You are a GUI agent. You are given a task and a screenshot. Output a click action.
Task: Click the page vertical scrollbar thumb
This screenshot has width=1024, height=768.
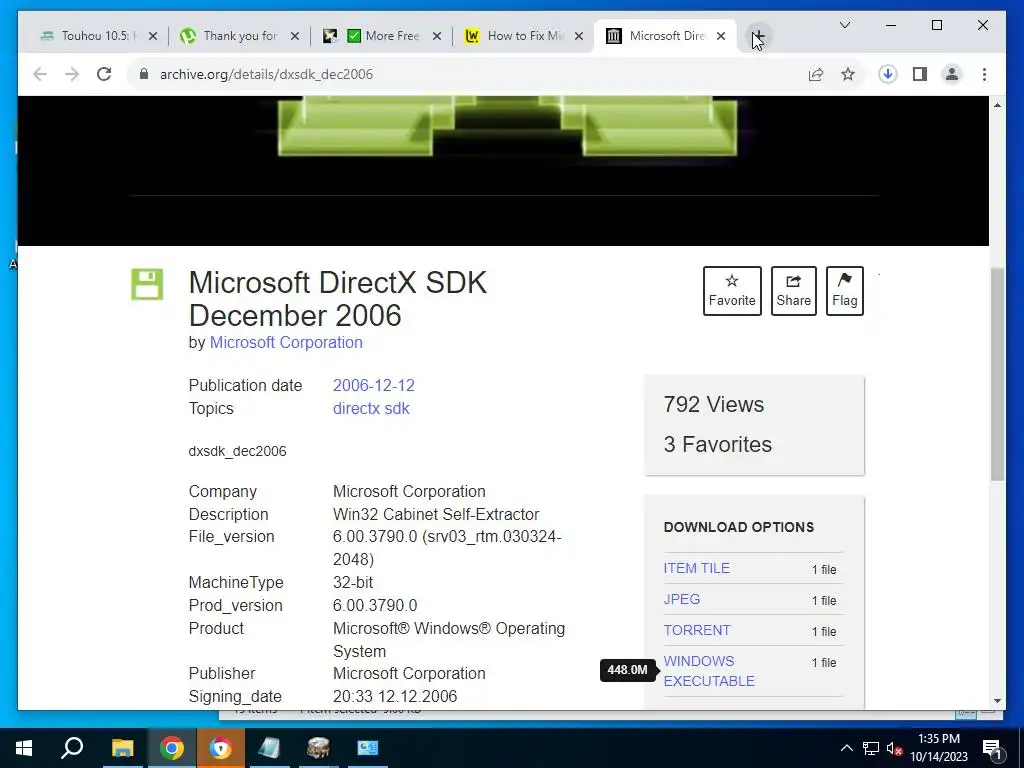[997, 374]
